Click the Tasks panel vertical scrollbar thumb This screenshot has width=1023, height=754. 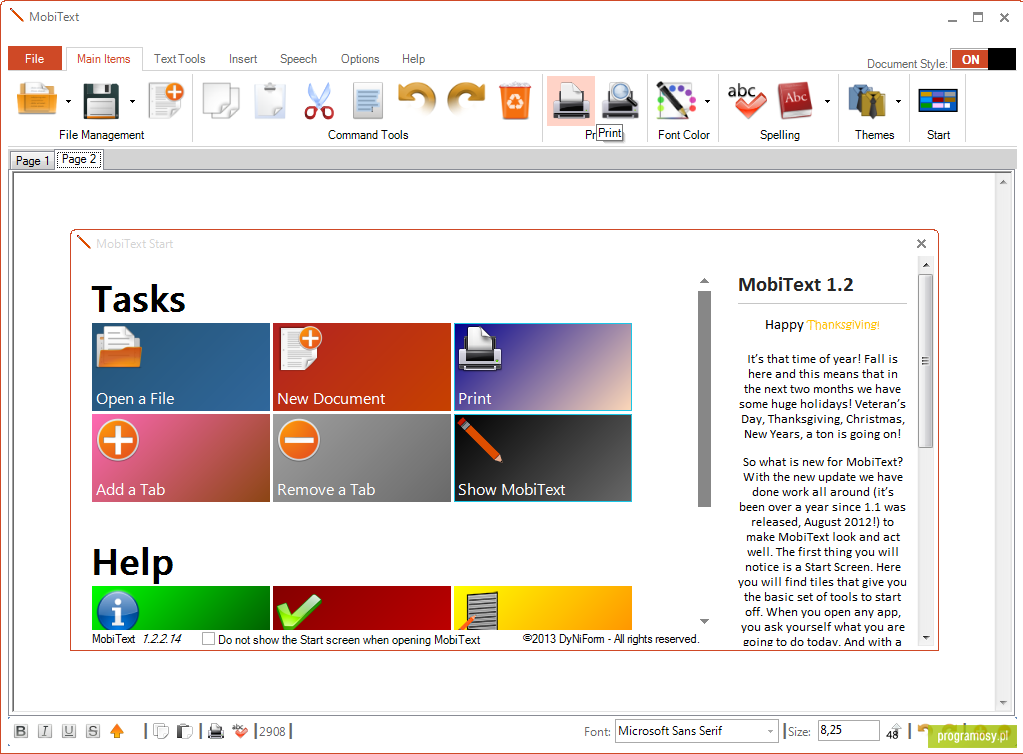tap(704, 399)
